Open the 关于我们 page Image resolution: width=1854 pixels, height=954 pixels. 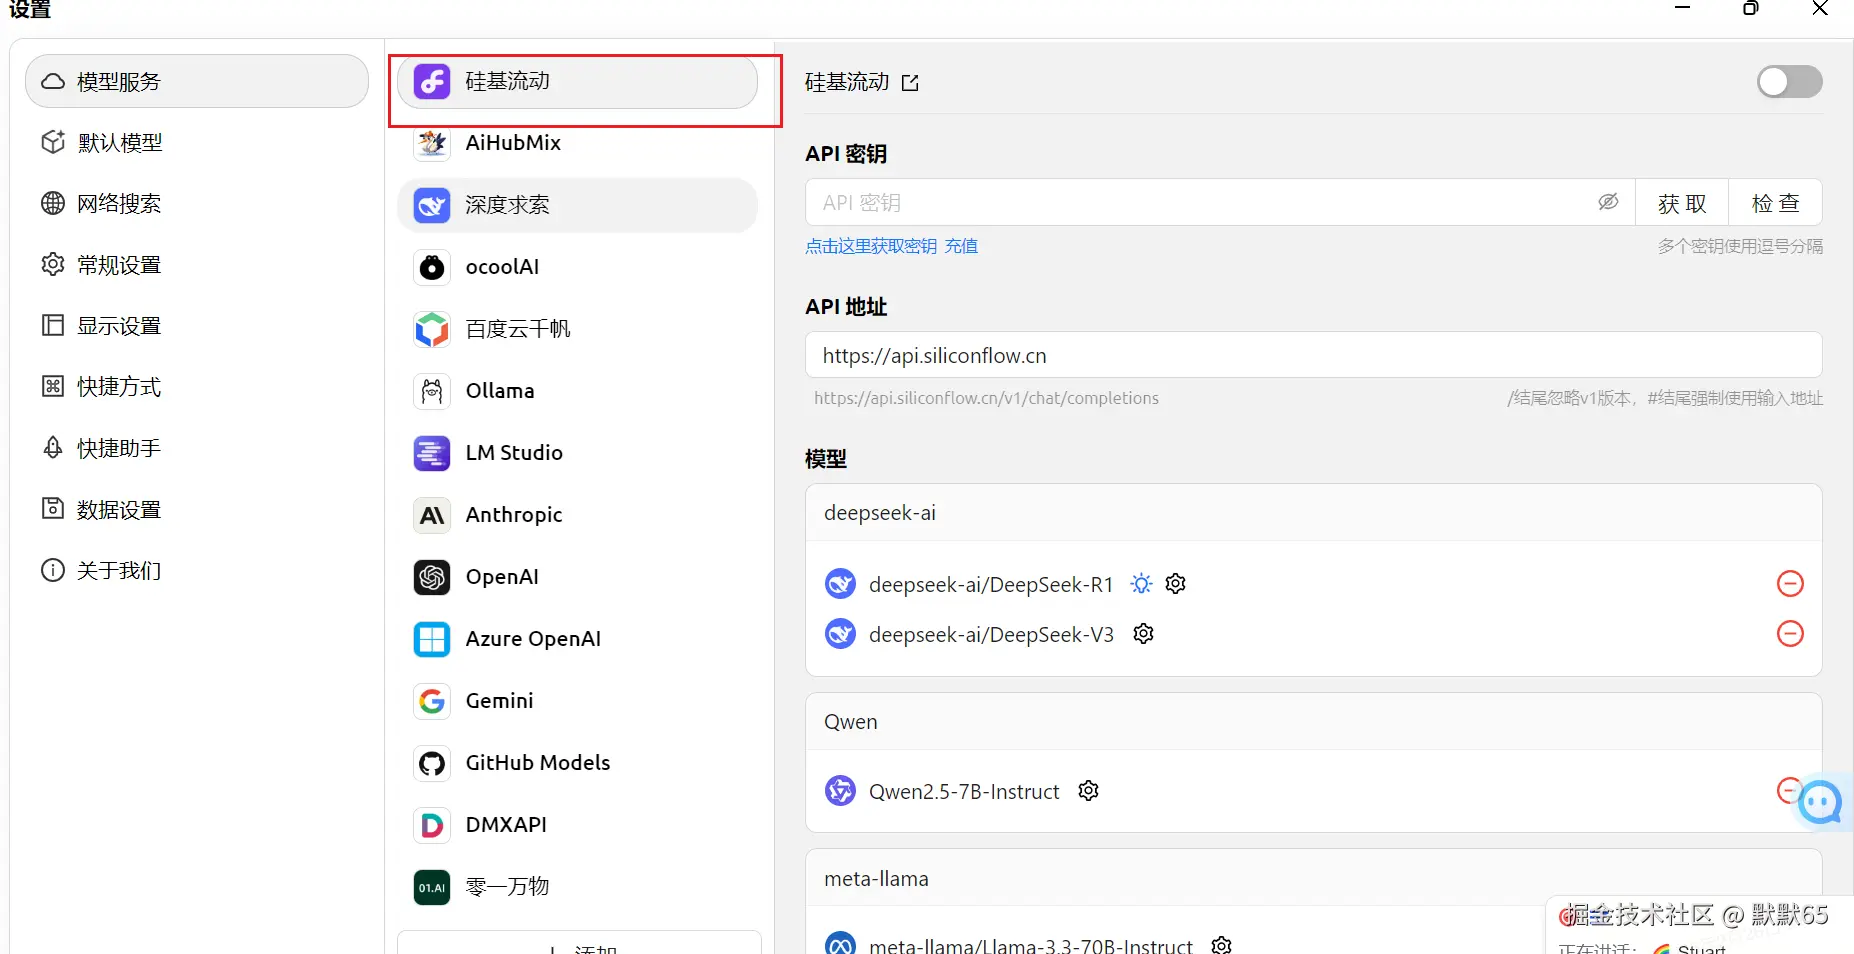tap(197, 571)
